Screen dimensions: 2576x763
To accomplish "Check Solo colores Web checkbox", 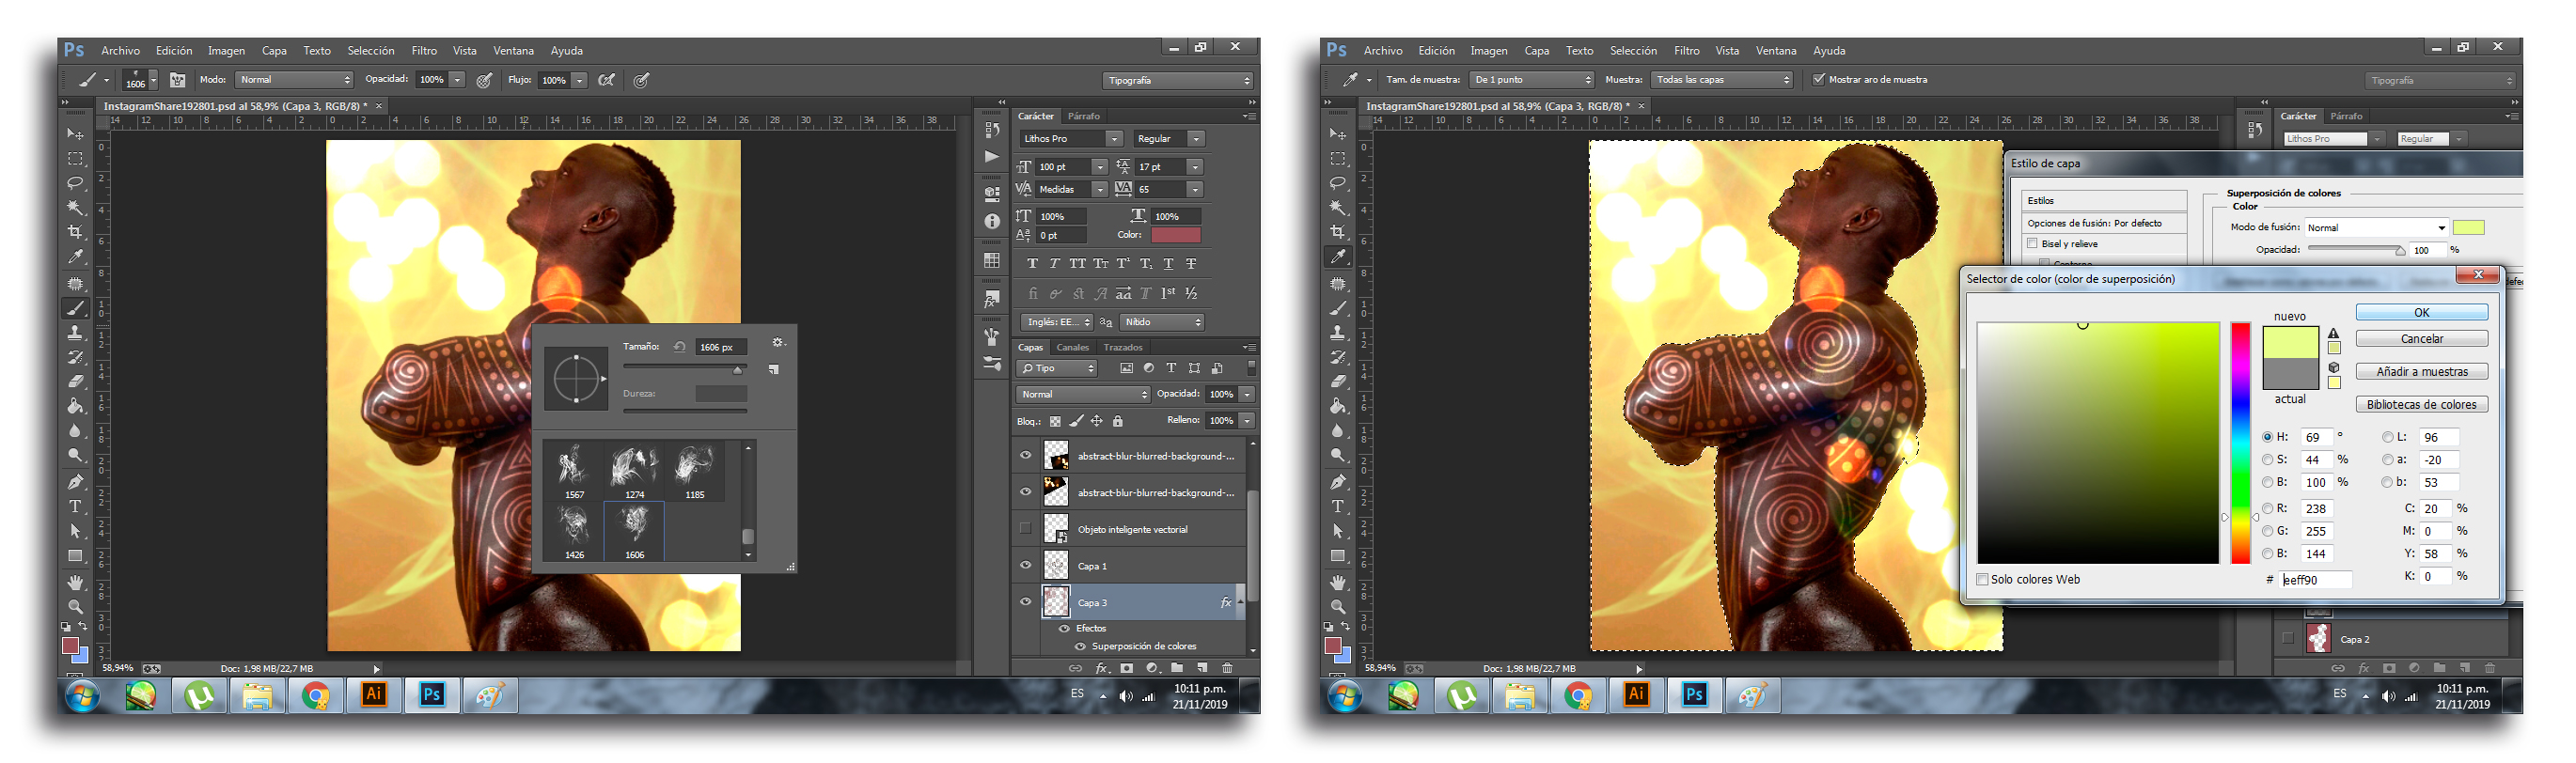I will pyautogui.click(x=1982, y=580).
